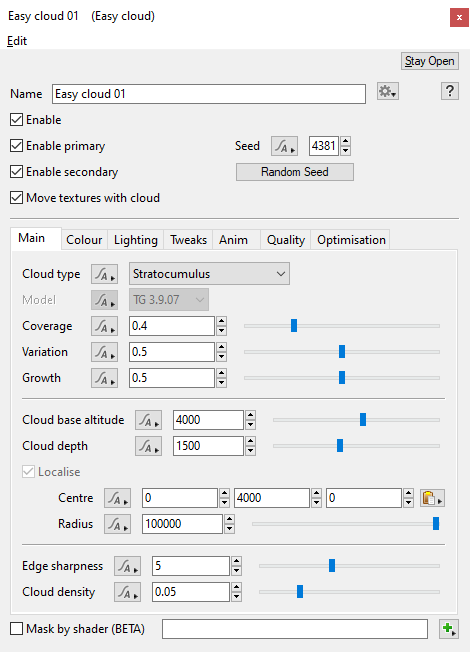
Task: Click the Cloud base altitude slider handle
Action: click(363, 420)
